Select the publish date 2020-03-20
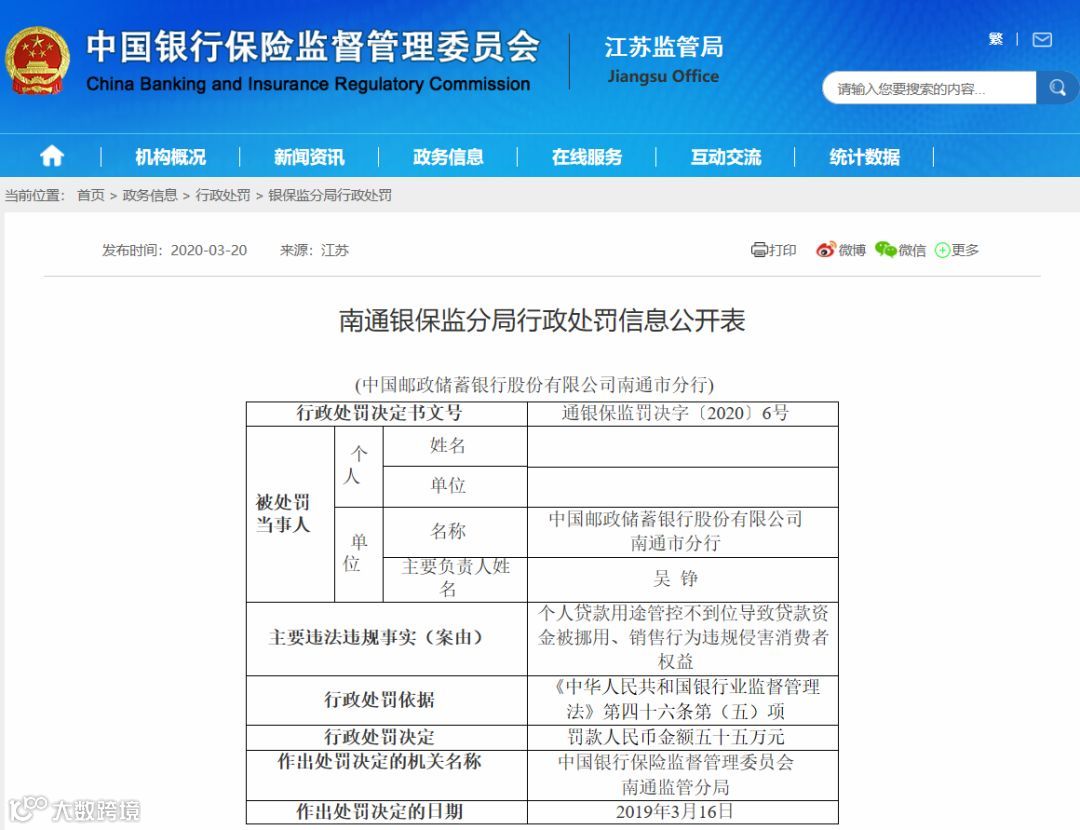Viewport: 1080px width, 830px height. (209, 250)
